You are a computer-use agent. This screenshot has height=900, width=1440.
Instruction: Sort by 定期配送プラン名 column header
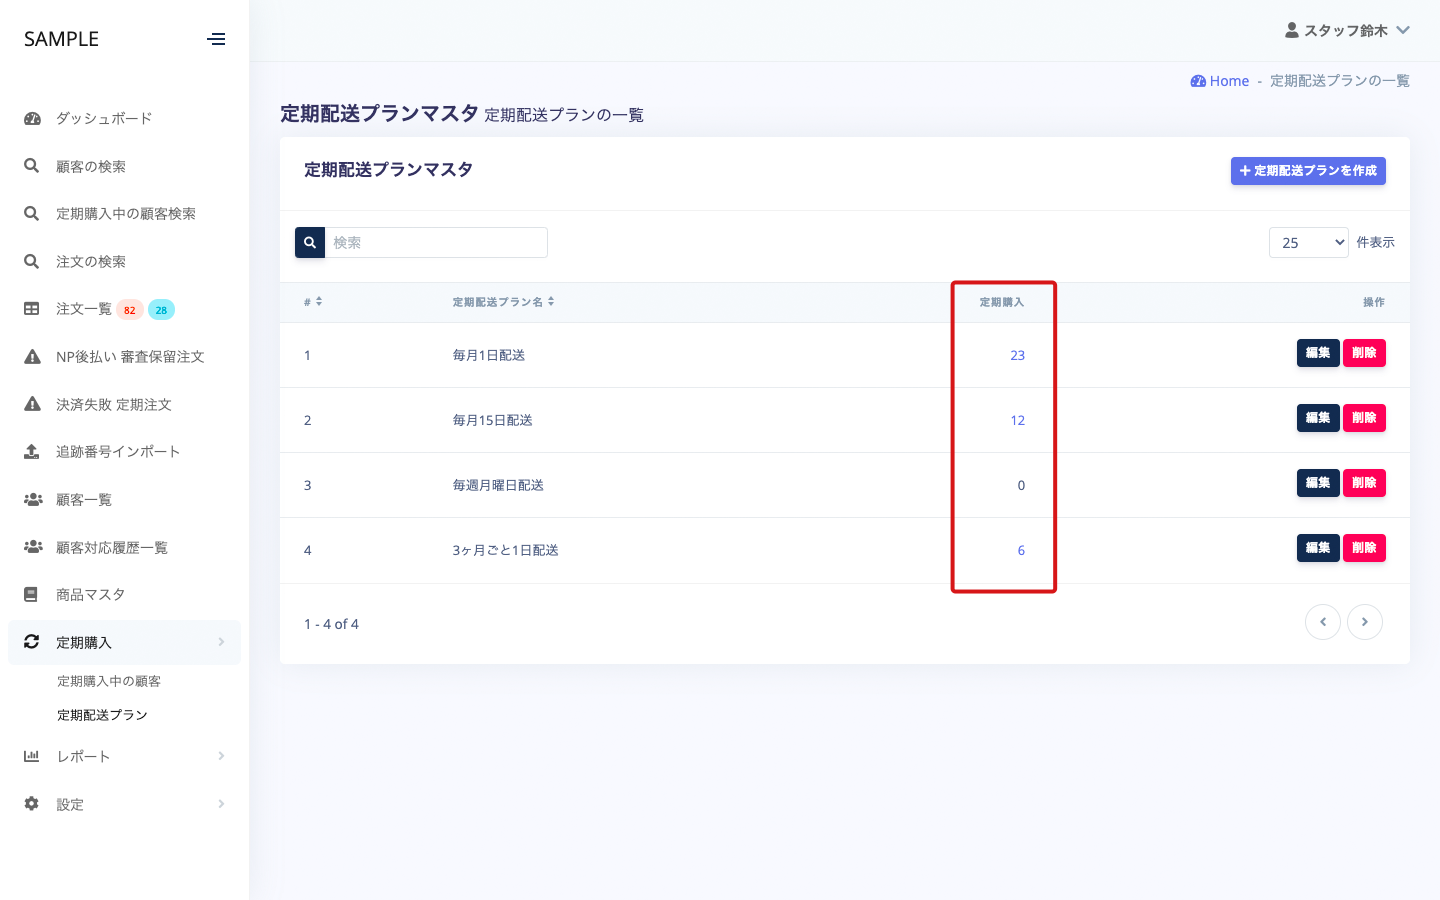pyautogui.click(x=502, y=302)
